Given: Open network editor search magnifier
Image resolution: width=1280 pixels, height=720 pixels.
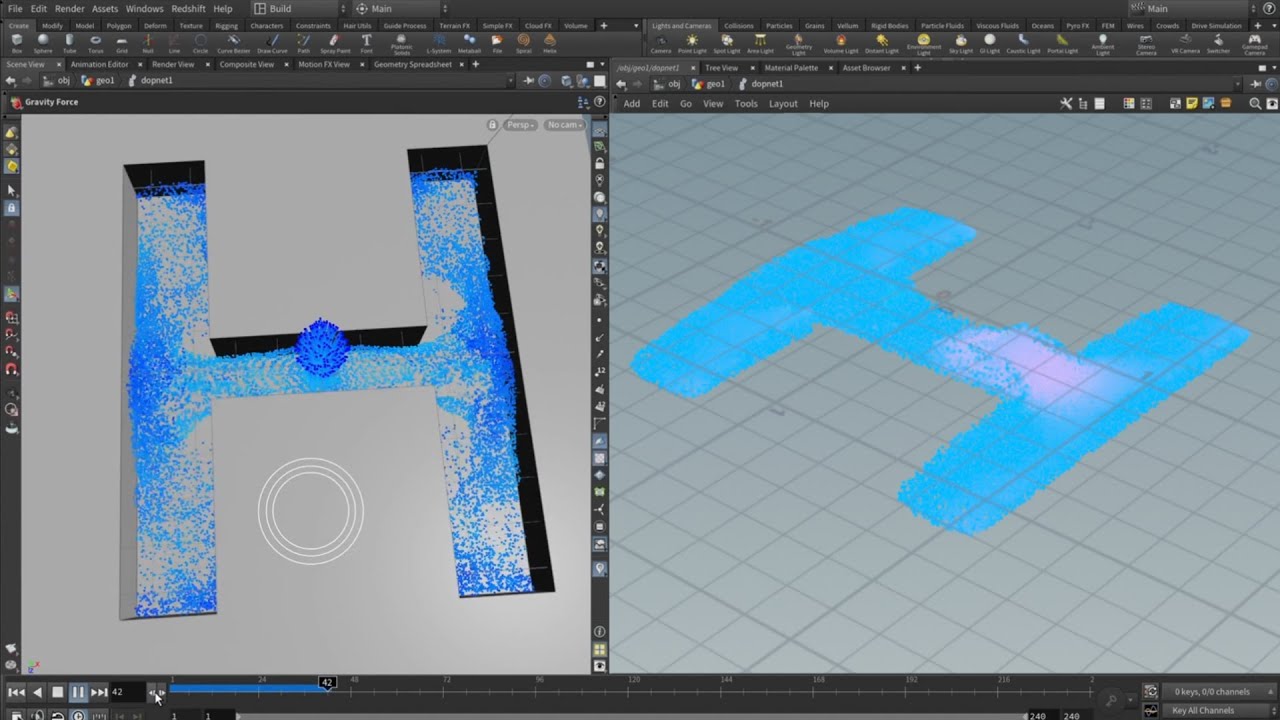Looking at the screenshot, I should (1255, 103).
